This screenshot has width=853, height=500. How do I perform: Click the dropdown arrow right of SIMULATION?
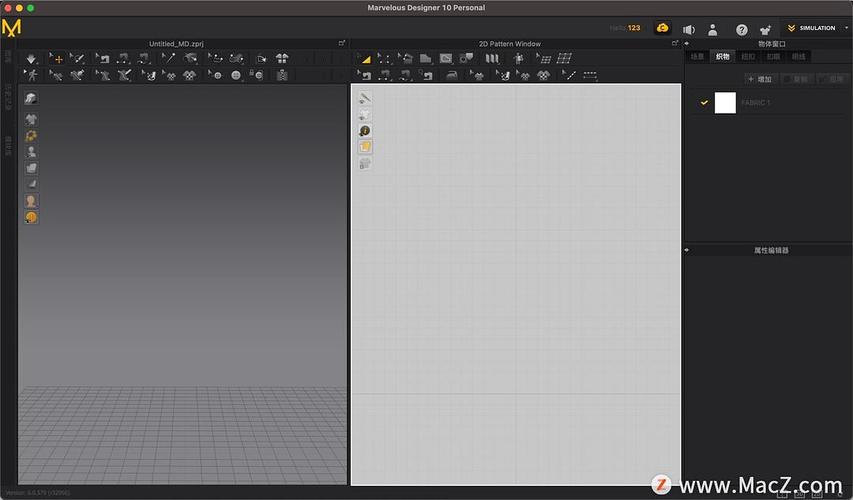(846, 28)
